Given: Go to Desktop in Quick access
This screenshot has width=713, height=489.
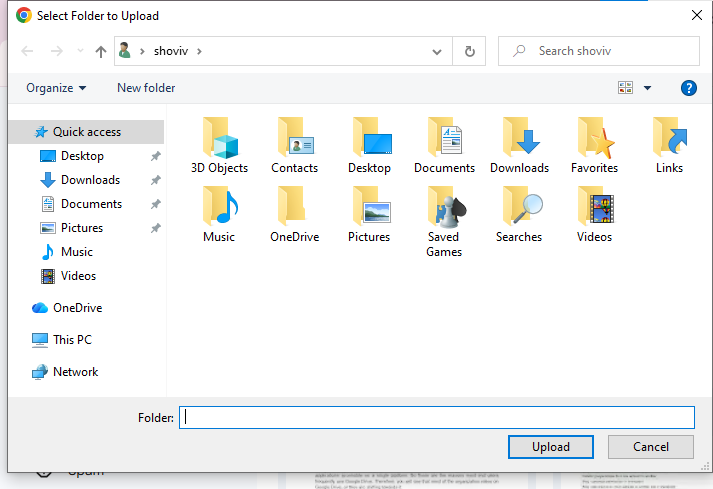Looking at the screenshot, I should (x=82, y=156).
